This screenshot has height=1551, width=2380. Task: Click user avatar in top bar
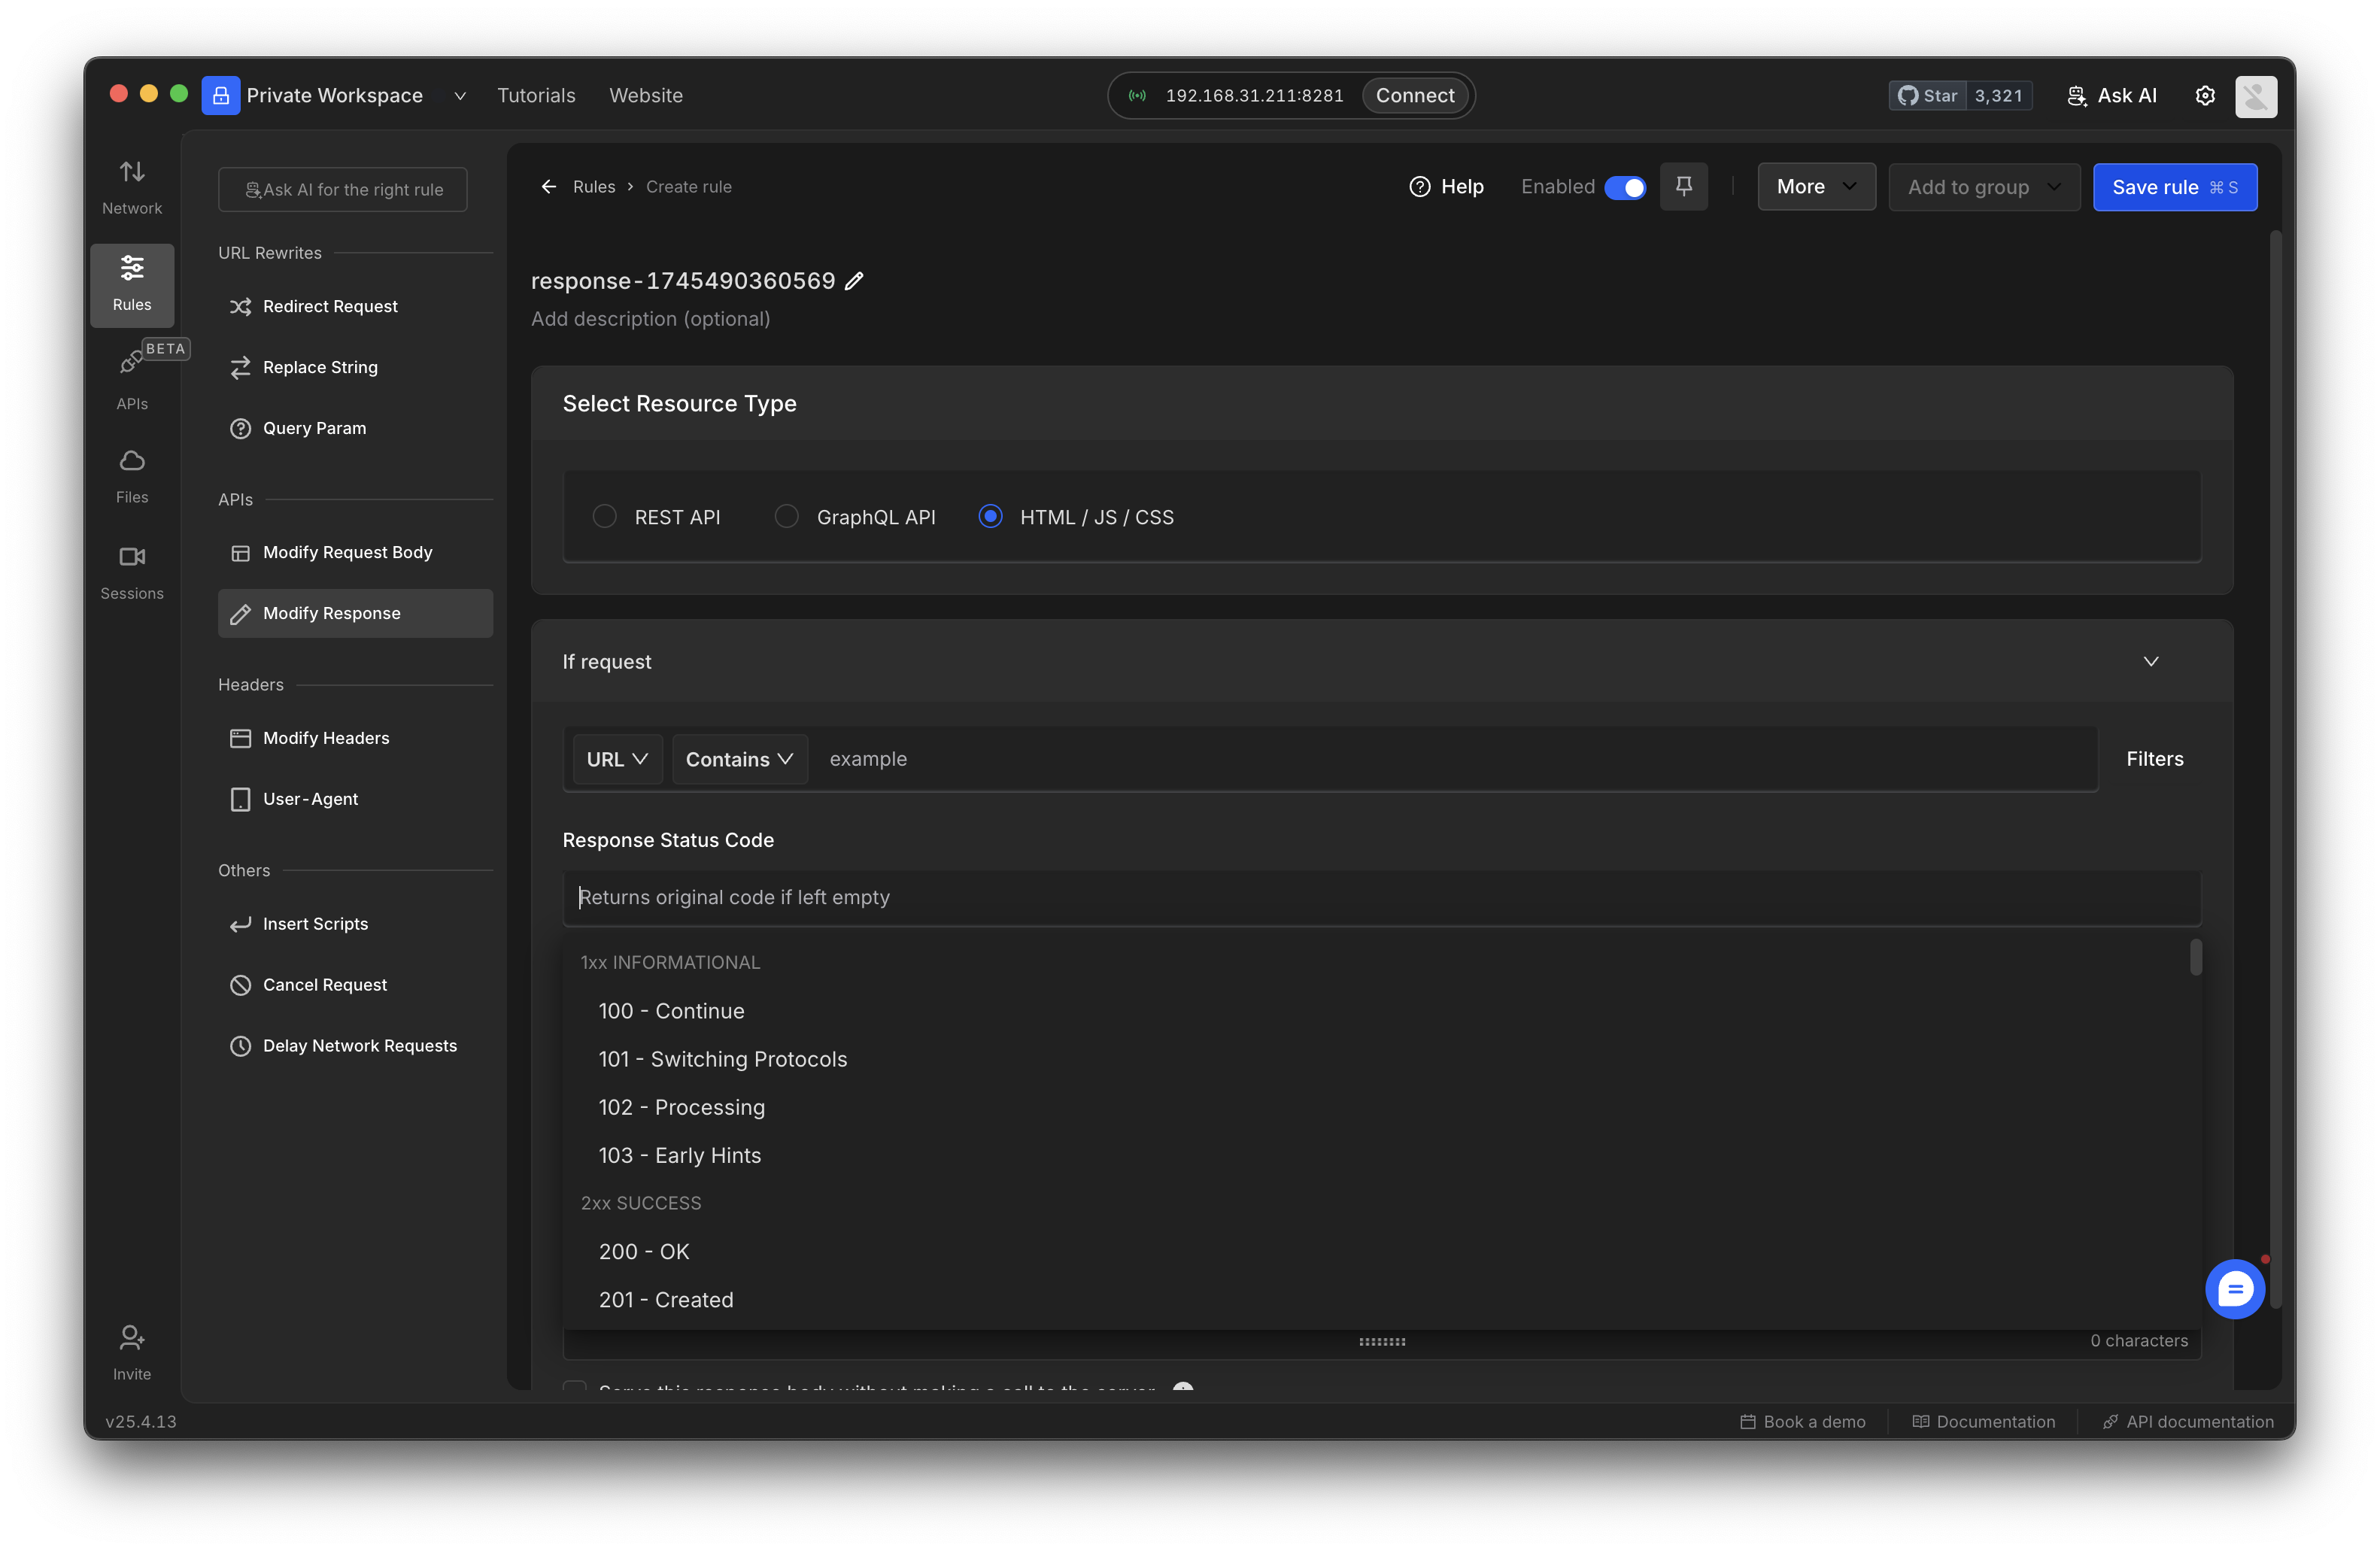(2255, 96)
